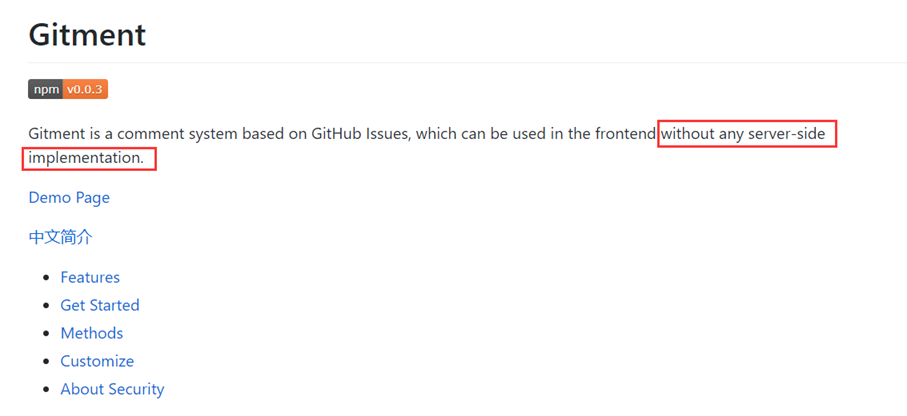The width and height of the screenshot is (907, 416).
Task: Click the bullet point beside About Security
Action: pyautogui.click(x=47, y=389)
